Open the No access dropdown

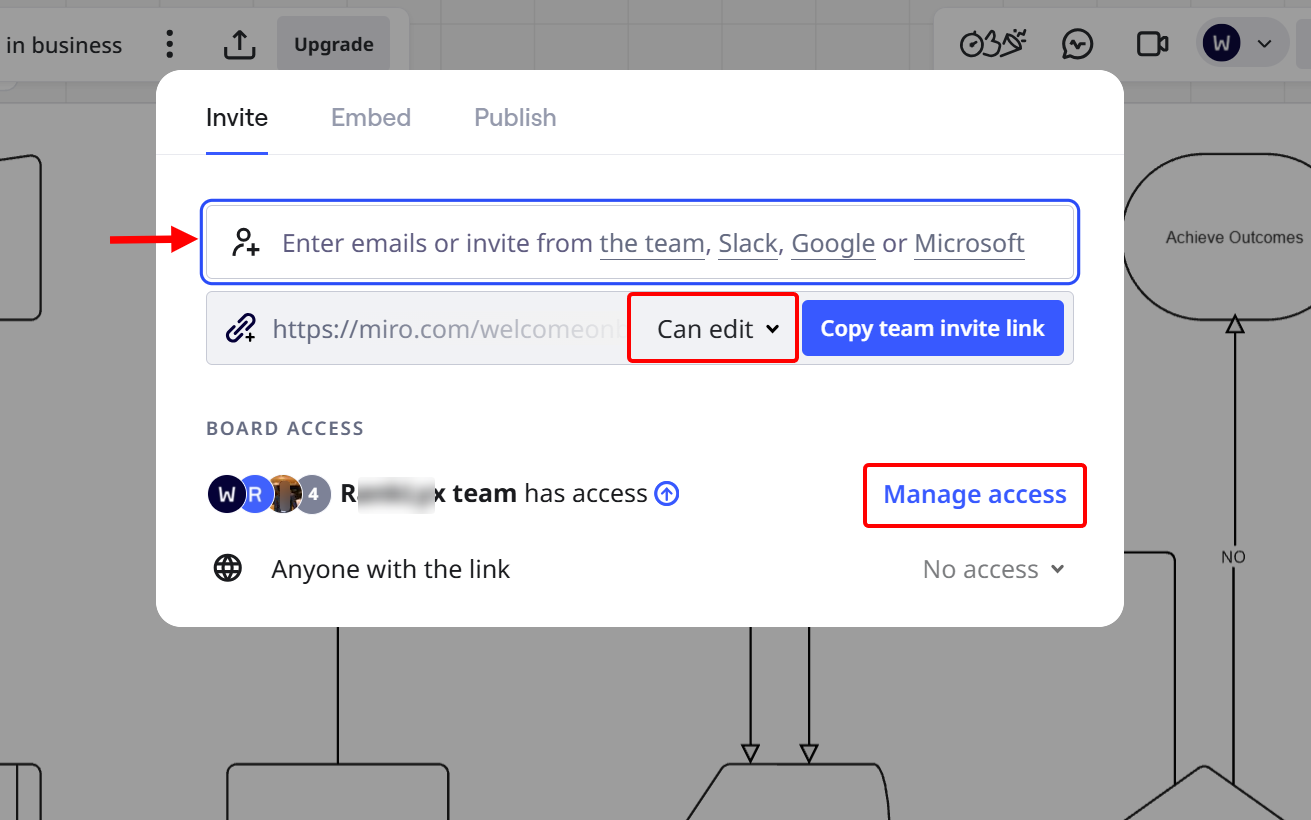click(x=993, y=569)
